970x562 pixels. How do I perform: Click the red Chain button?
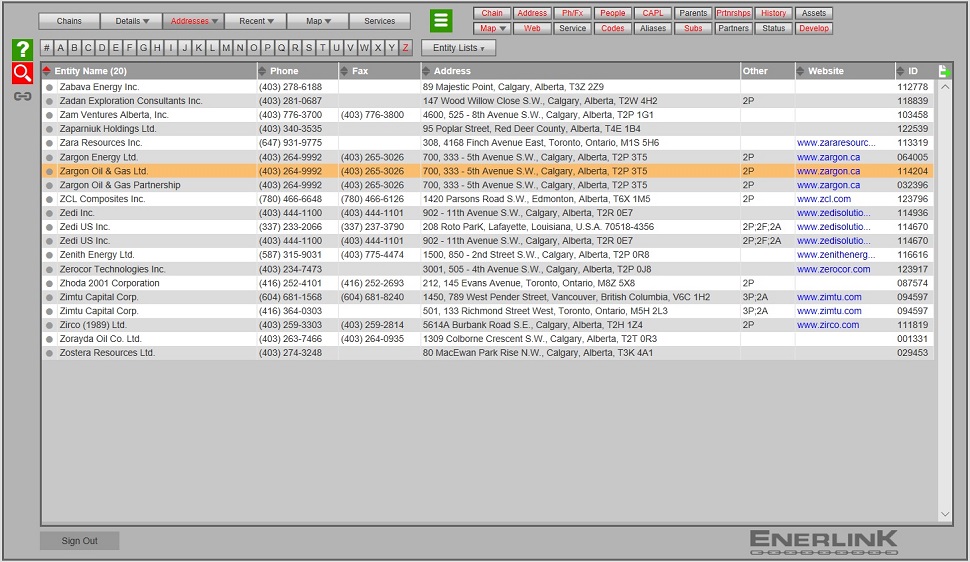(x=492, y=13)
